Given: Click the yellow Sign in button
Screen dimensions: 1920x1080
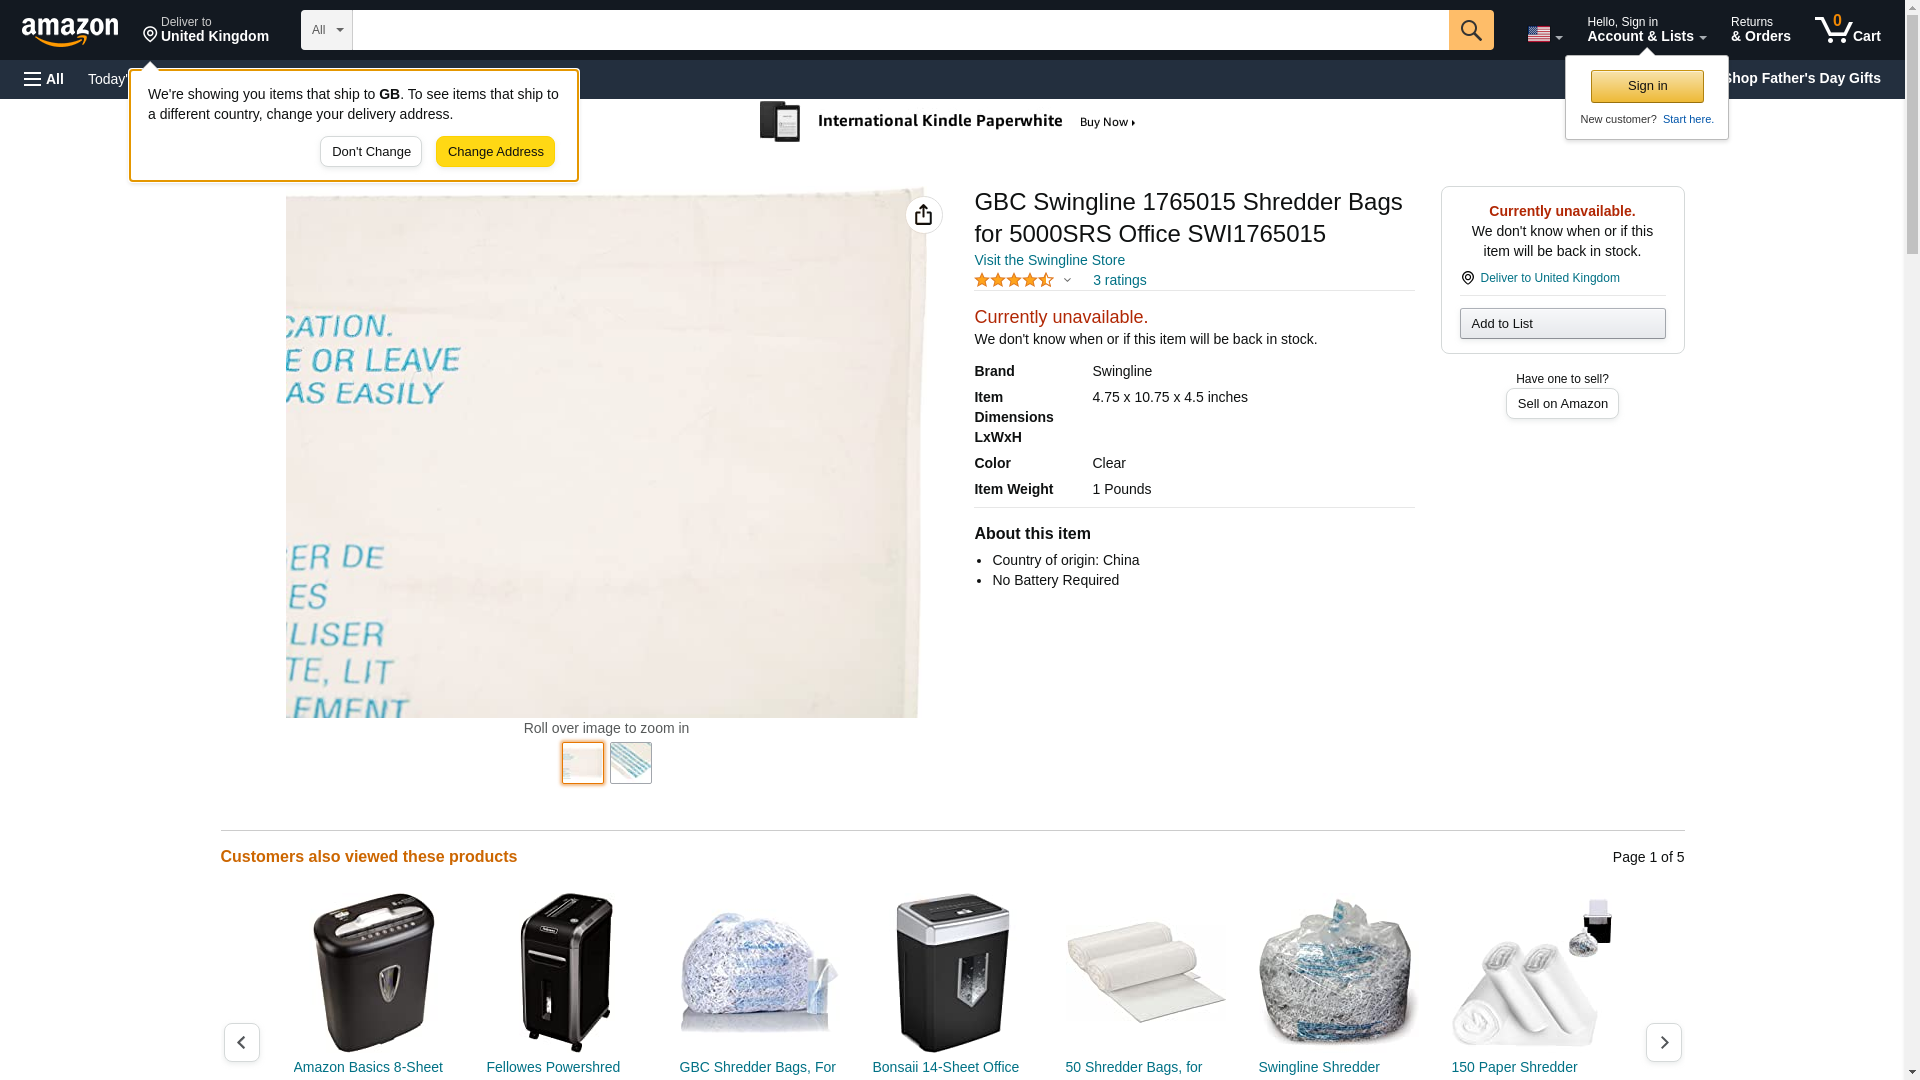Looking at the screenshot, I should tap(1647, 86).
